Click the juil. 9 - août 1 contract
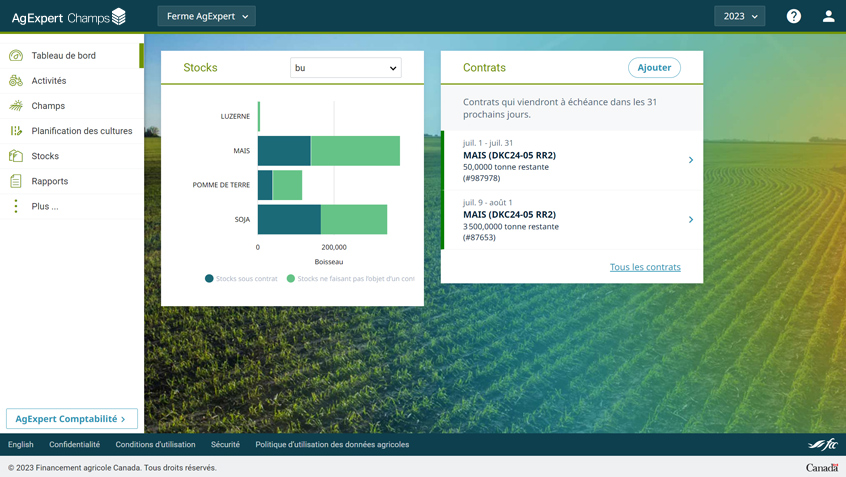This screenshot has width=846, height=477. click(572, 220)
